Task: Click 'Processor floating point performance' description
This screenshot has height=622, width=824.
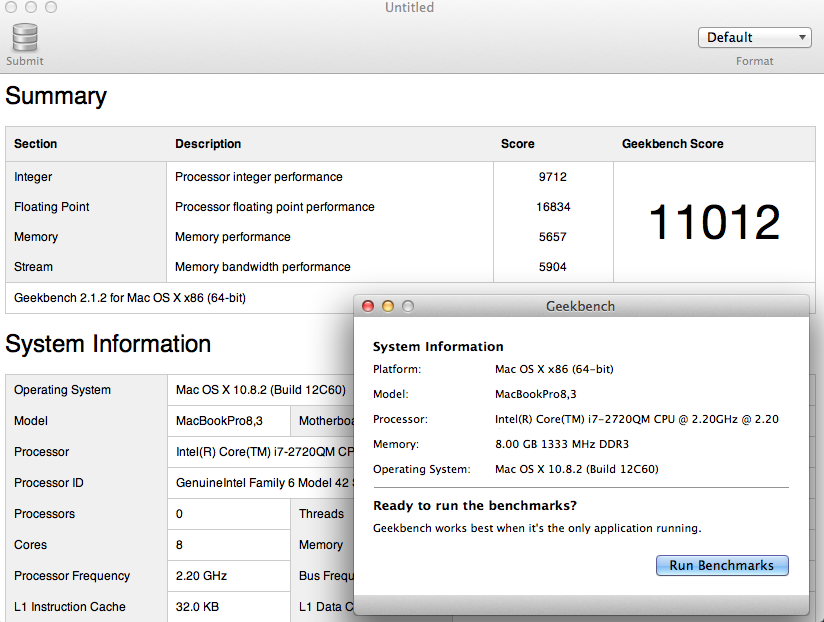Action: (275, 207)
